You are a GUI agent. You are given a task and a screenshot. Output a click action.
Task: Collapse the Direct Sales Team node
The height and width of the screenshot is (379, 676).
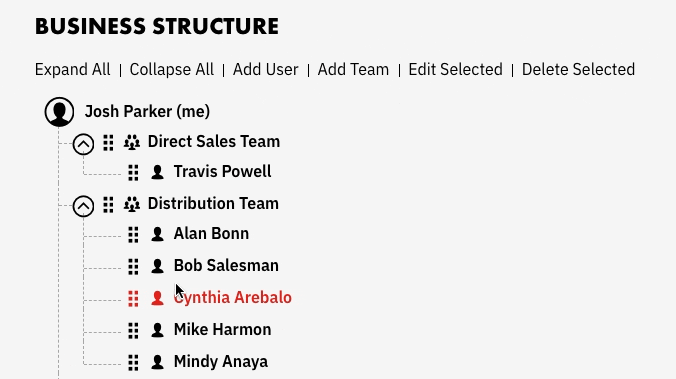pyautogui.click(x=83, y=144)
